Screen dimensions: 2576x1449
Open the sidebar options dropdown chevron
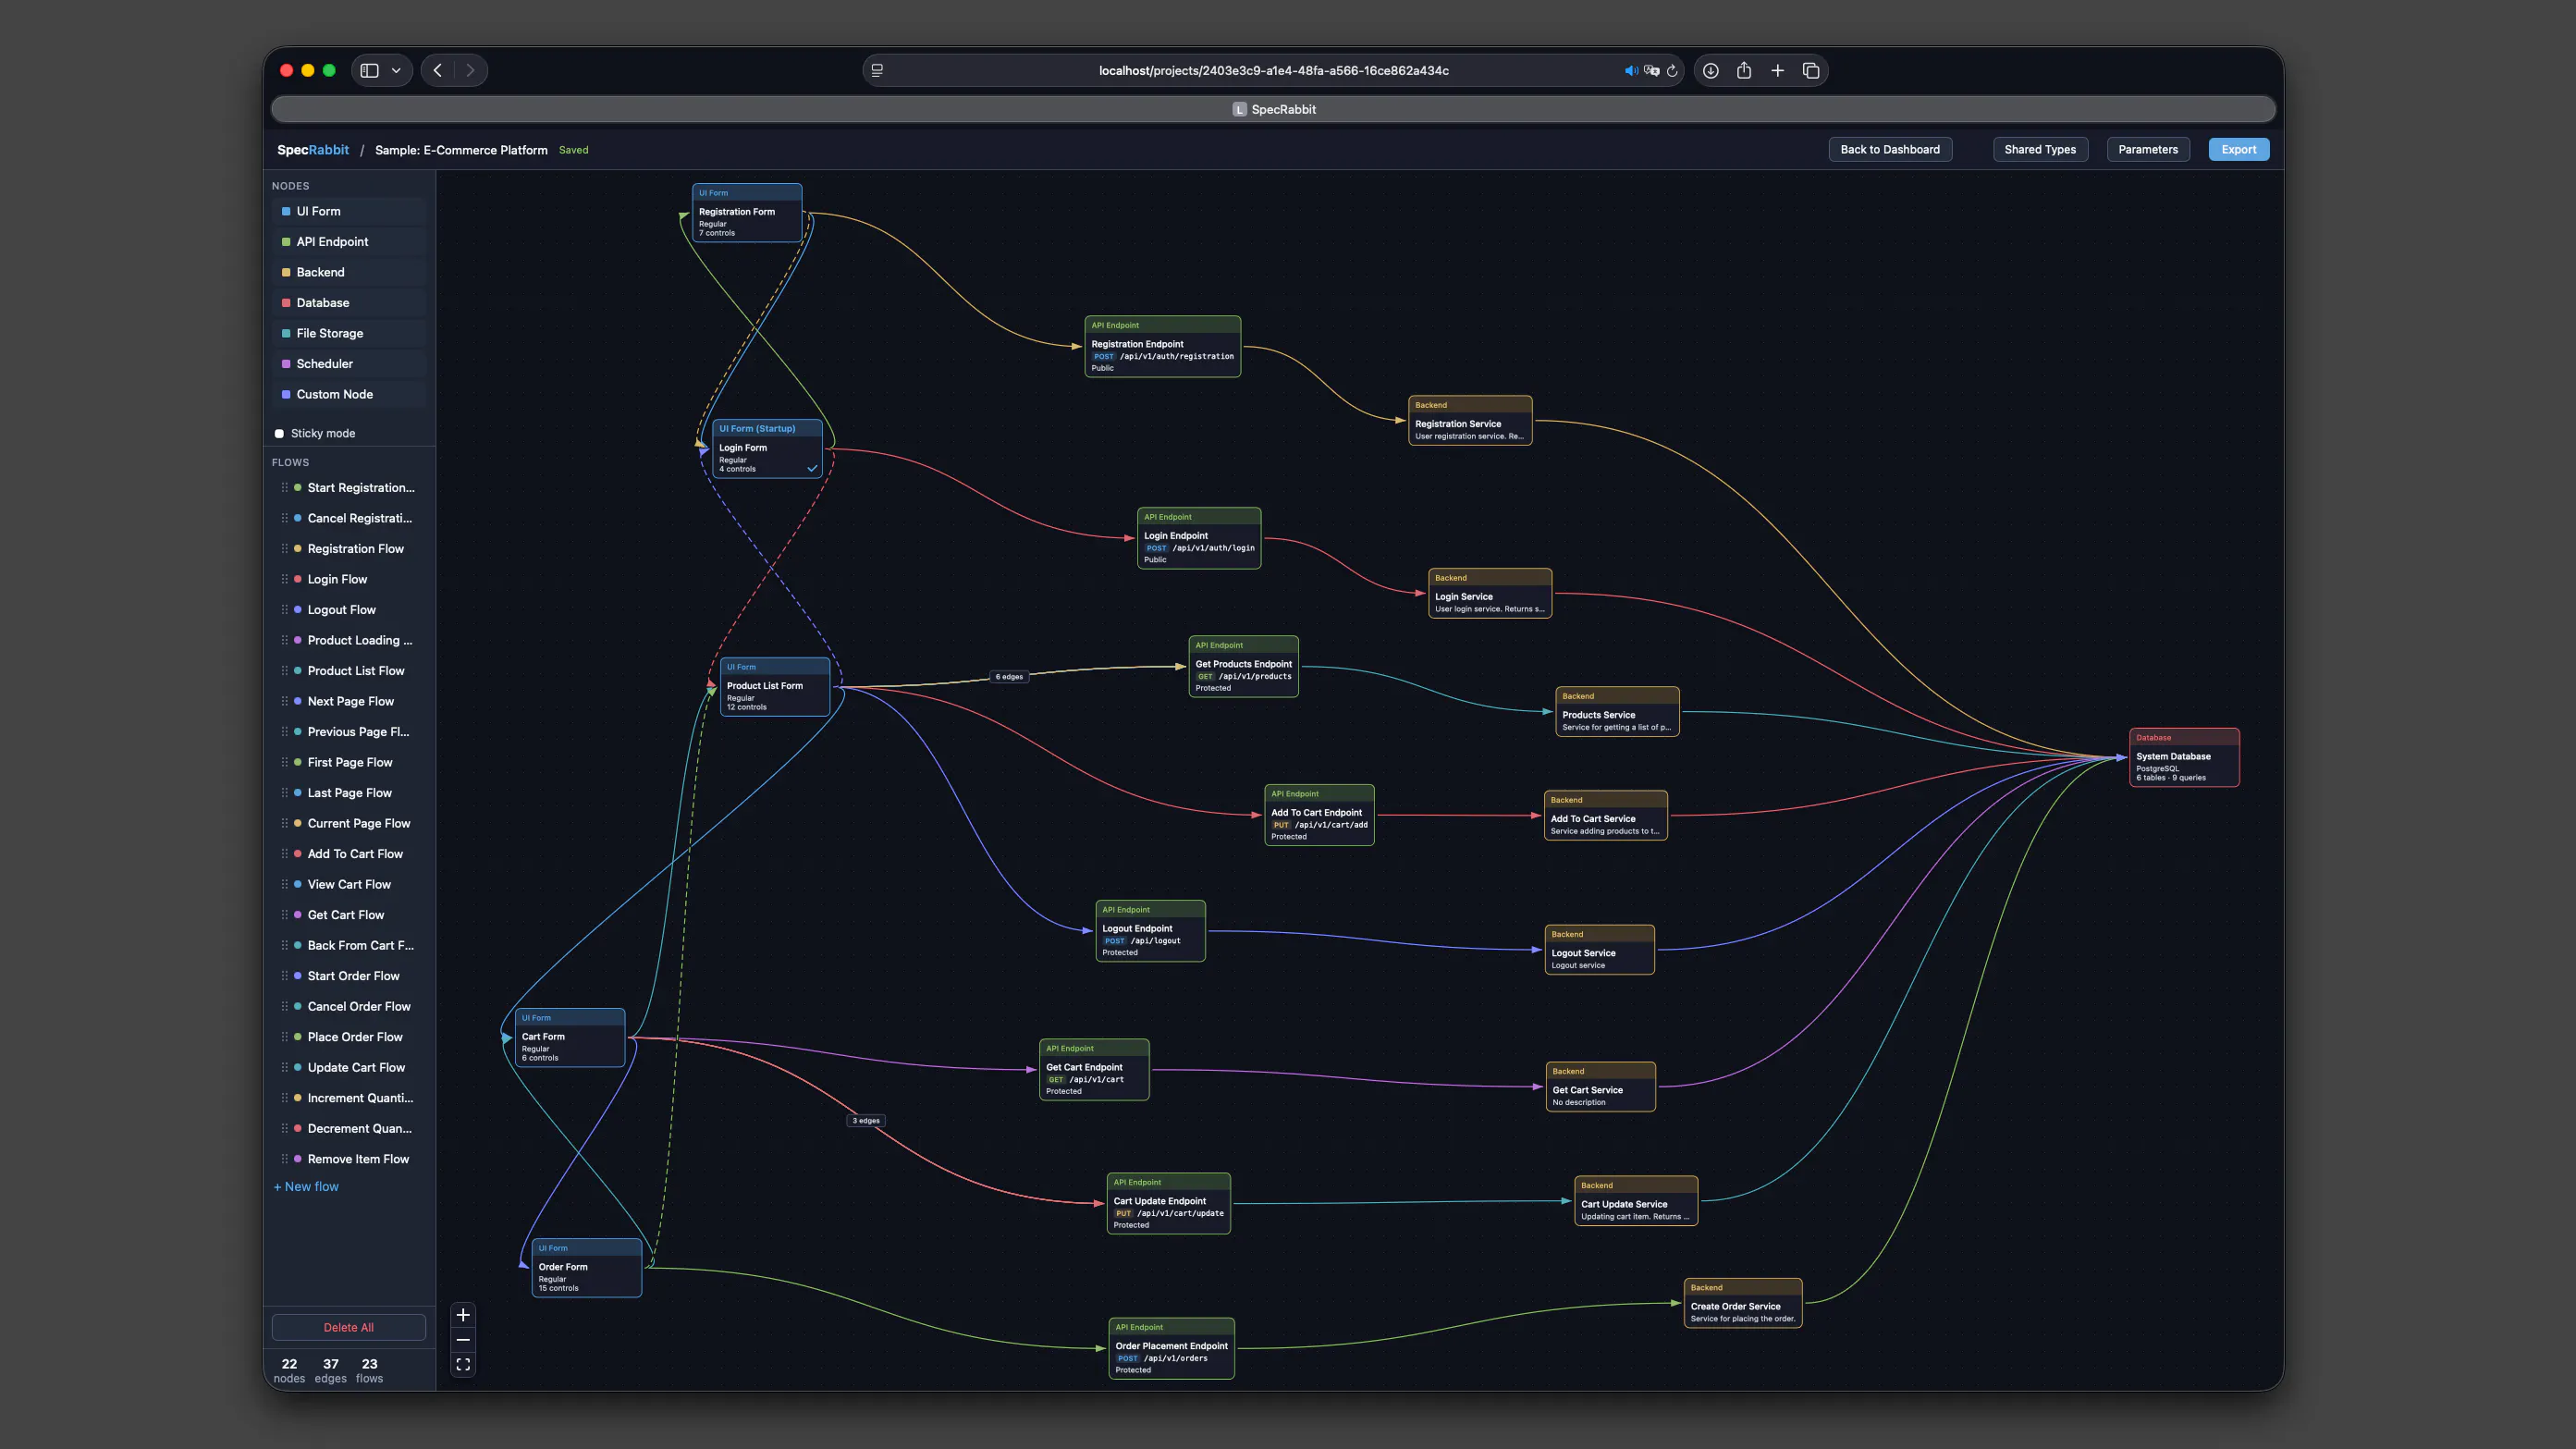coord(396,70)
